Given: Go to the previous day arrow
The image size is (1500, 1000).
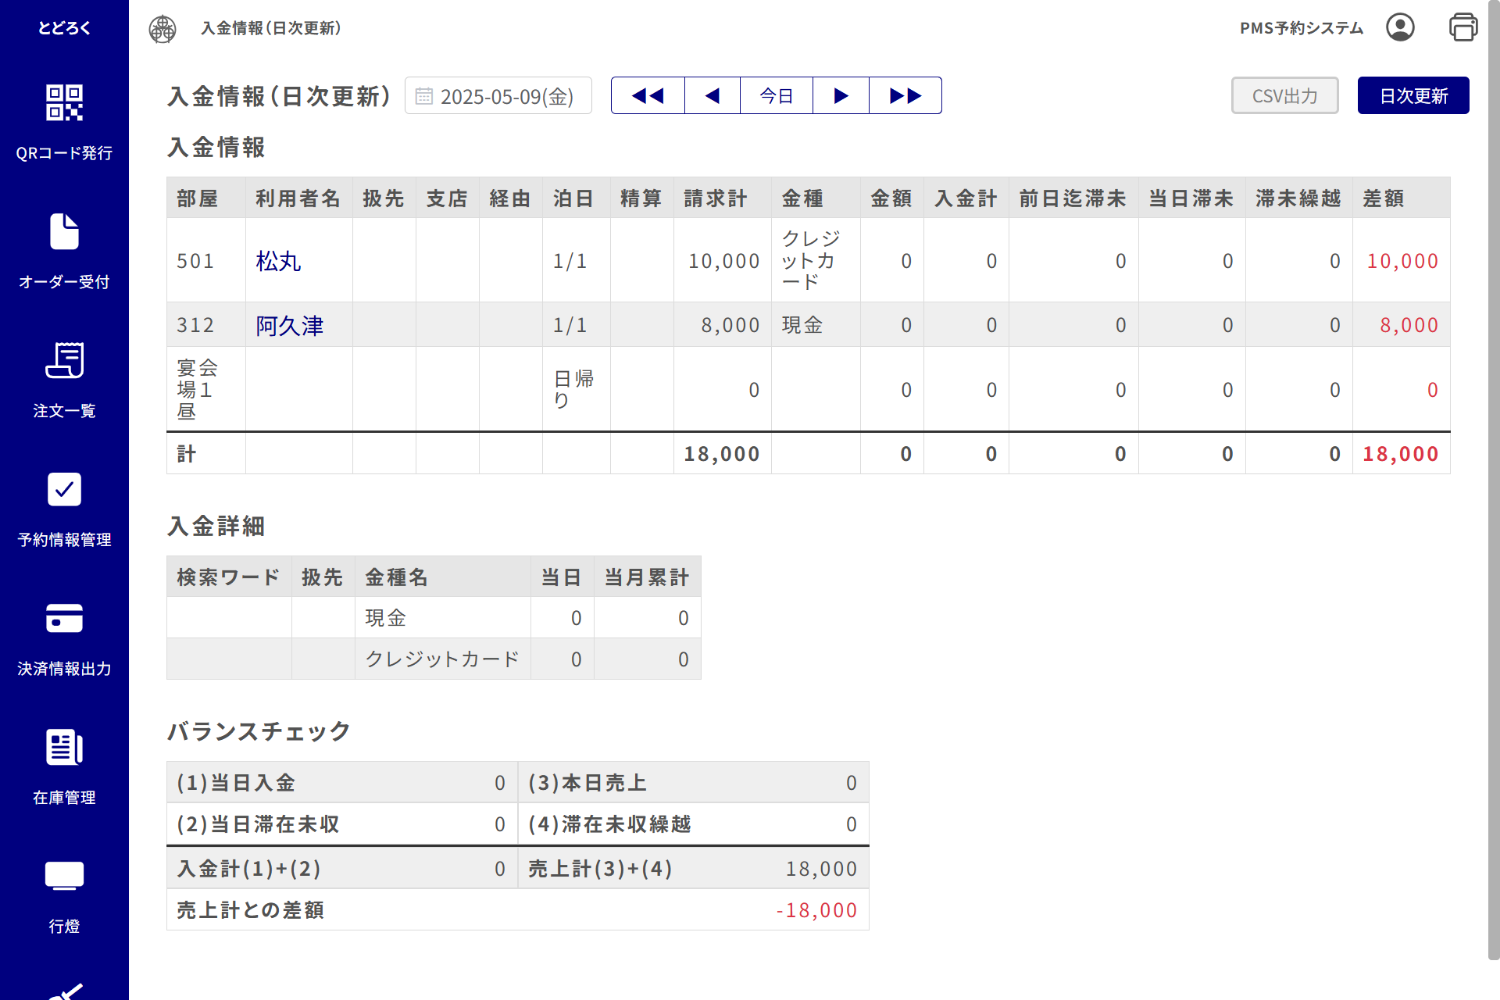Looking at the screenshot, I should (x=712, y=96).
